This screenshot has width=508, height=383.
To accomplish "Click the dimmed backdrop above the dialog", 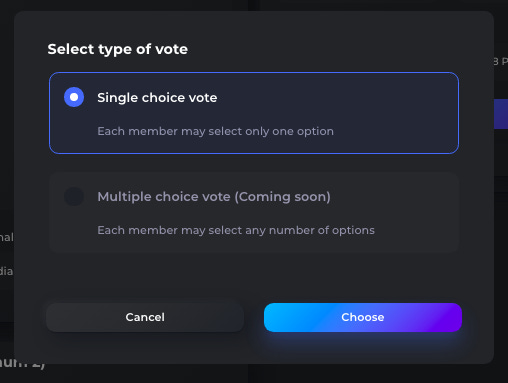I will 253,5.
